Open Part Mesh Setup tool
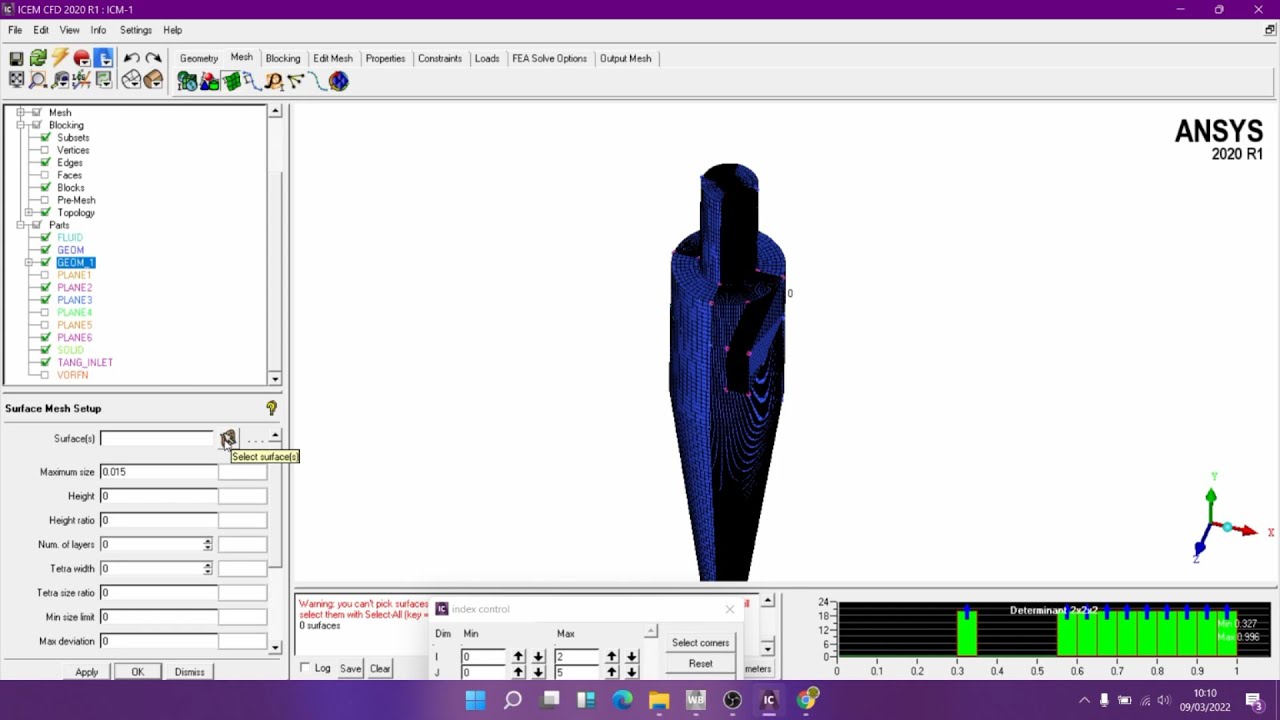The height and width of the screenshot is (720, 1280). click(x=209, y=82)
